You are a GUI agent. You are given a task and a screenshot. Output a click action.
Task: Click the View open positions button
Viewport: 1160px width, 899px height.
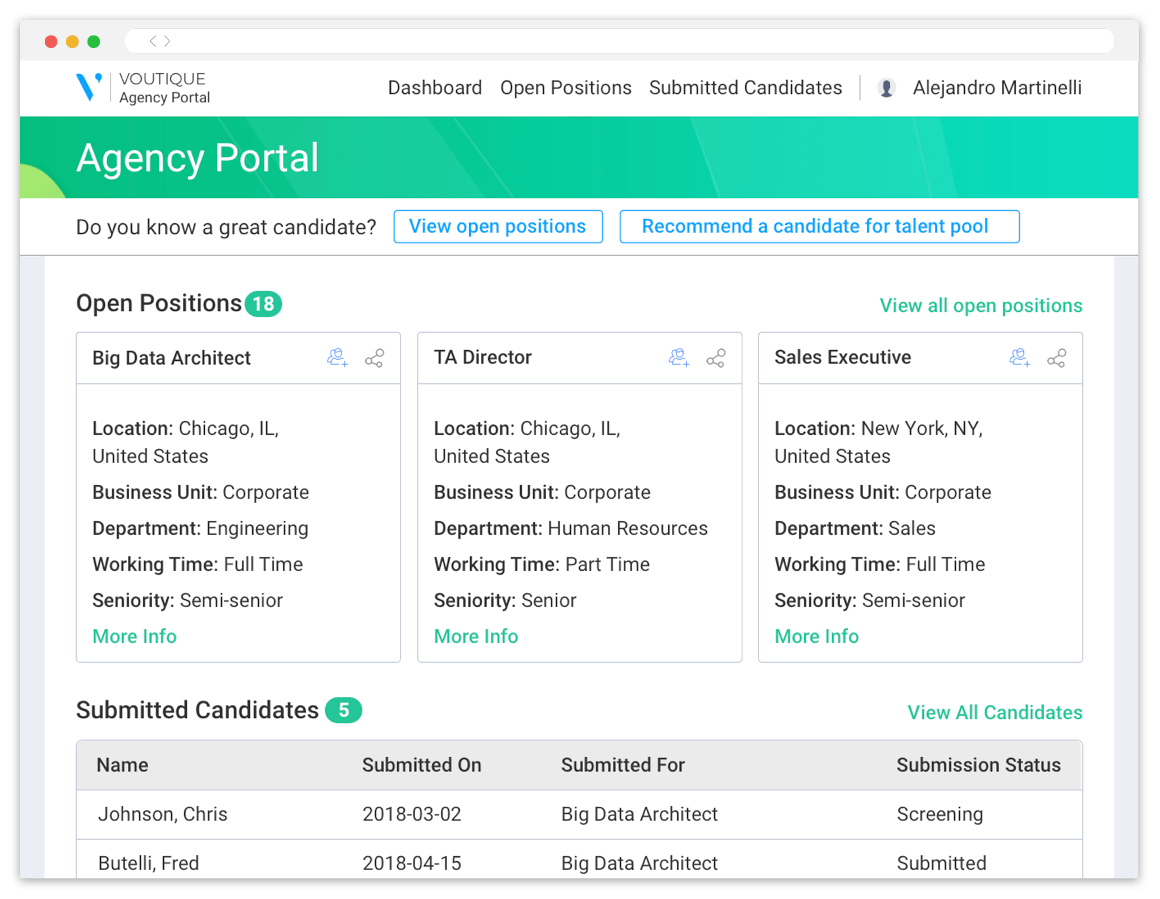click(498, 226)
